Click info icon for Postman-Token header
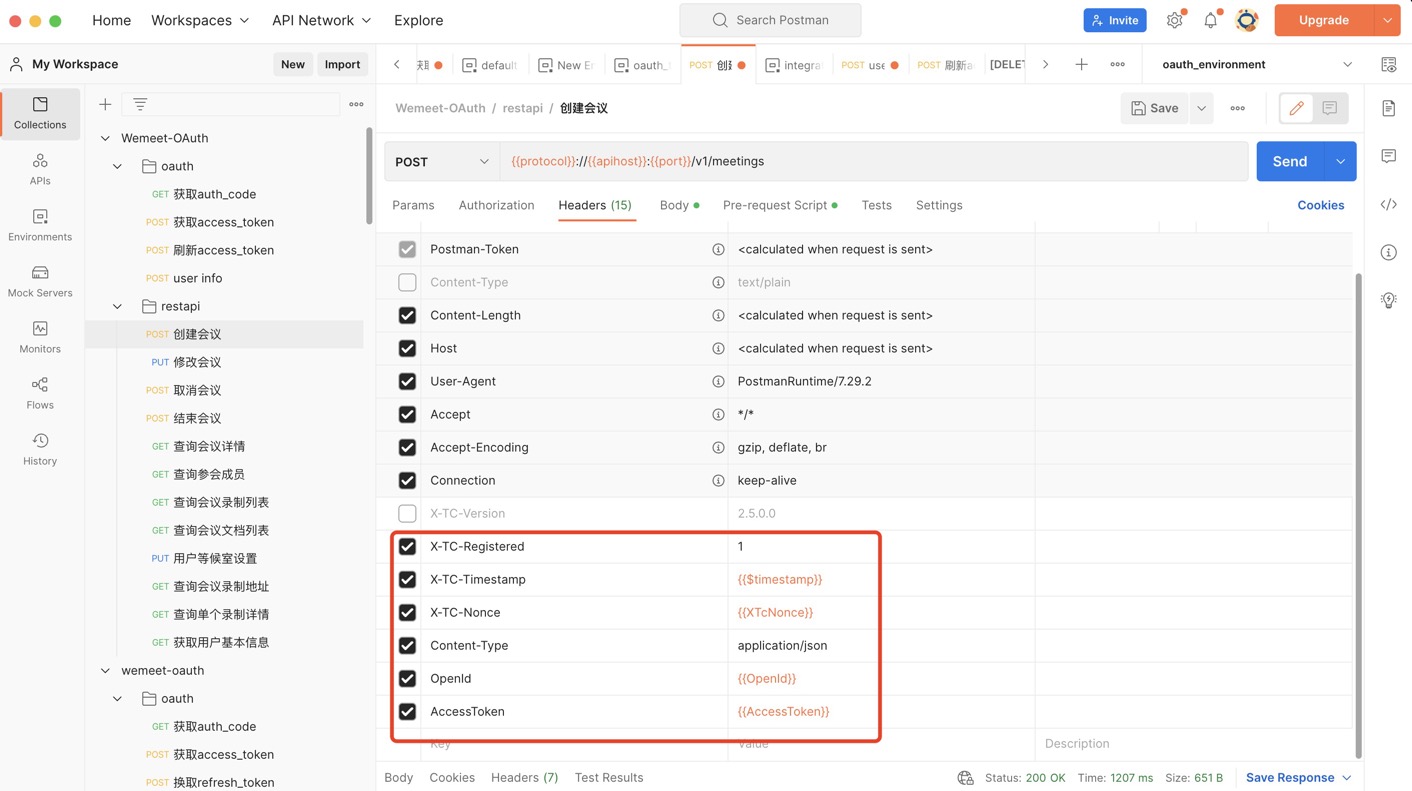This screenshot has width=1412, height=791. coord(718,249)
